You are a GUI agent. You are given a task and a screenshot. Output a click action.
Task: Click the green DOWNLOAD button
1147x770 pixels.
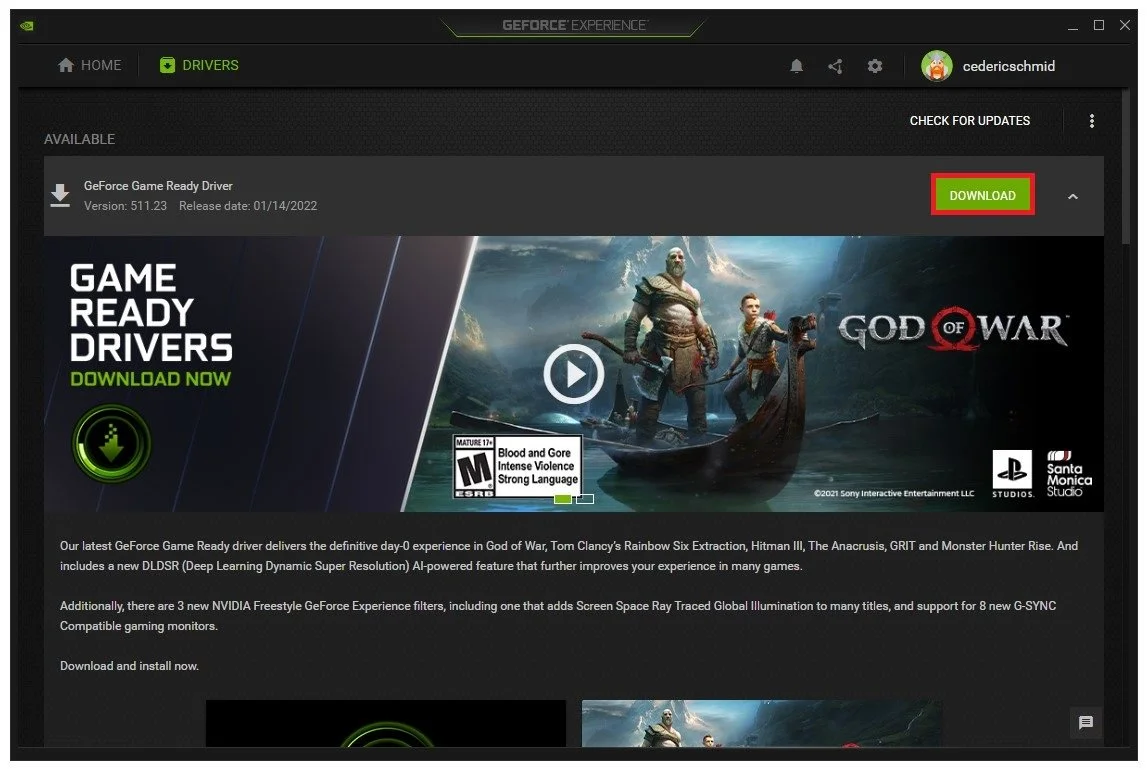click(982, 195)
